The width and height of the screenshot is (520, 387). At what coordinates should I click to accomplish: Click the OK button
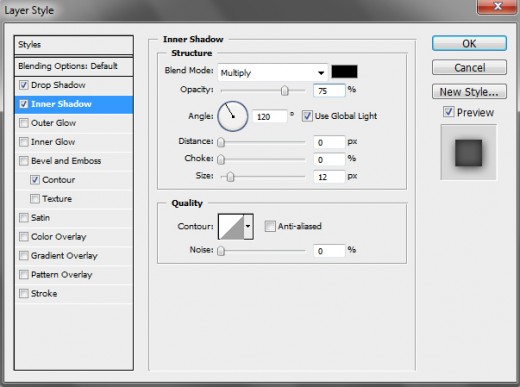click(x=469, y=43)
